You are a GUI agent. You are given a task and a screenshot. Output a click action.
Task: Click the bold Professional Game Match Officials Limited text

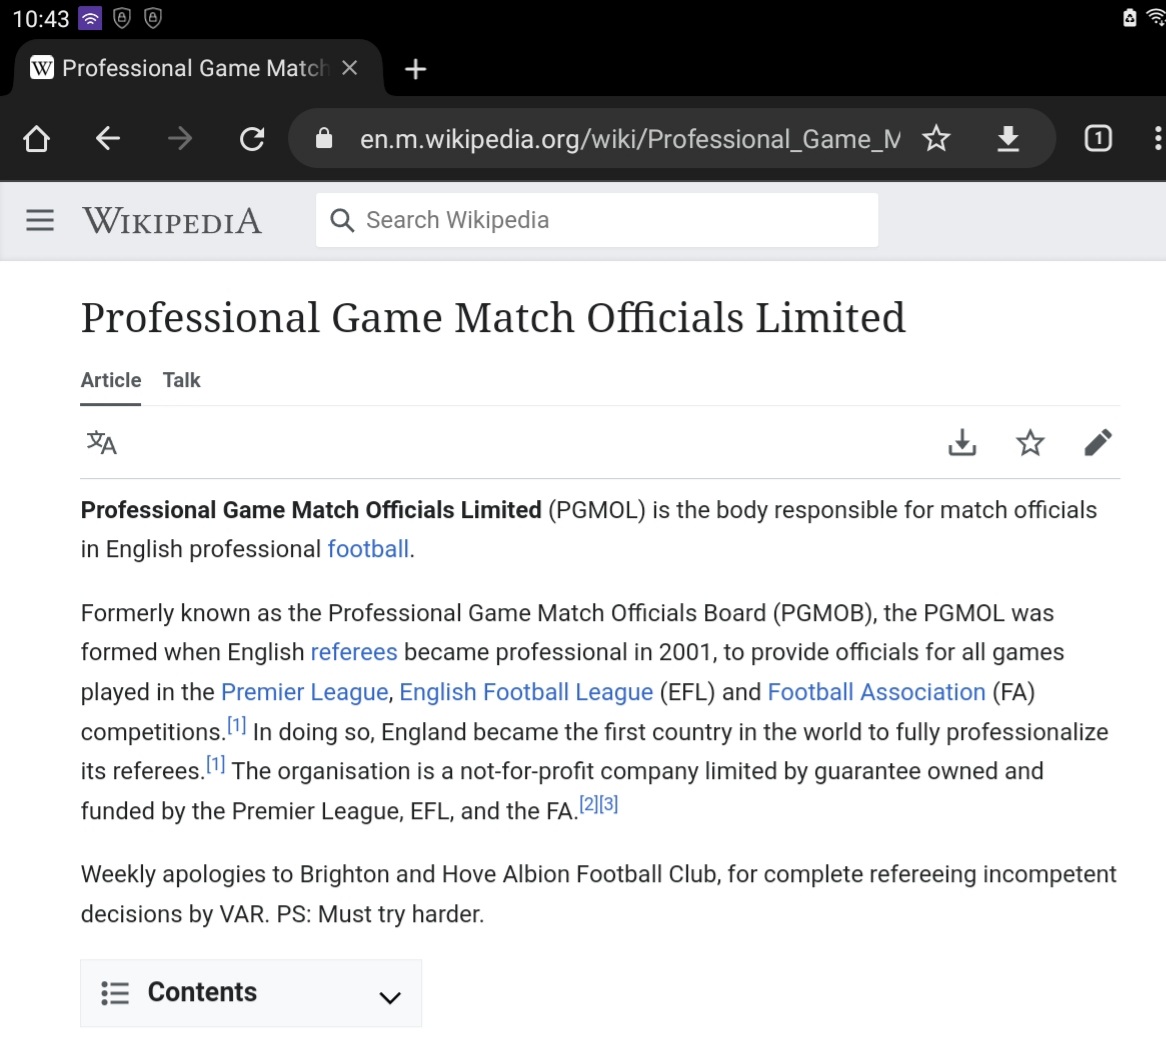(311, 510)
